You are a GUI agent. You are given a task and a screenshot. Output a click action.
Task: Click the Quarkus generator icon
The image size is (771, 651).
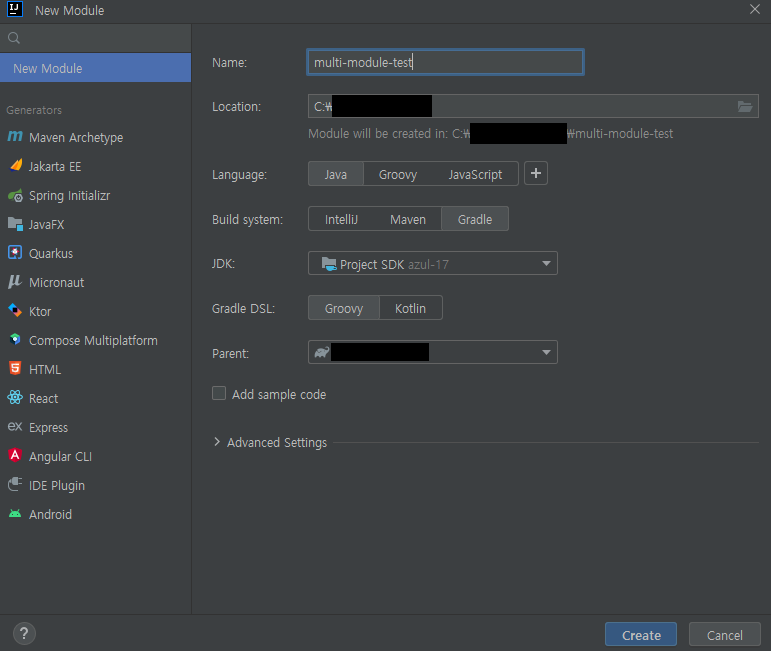15,253
